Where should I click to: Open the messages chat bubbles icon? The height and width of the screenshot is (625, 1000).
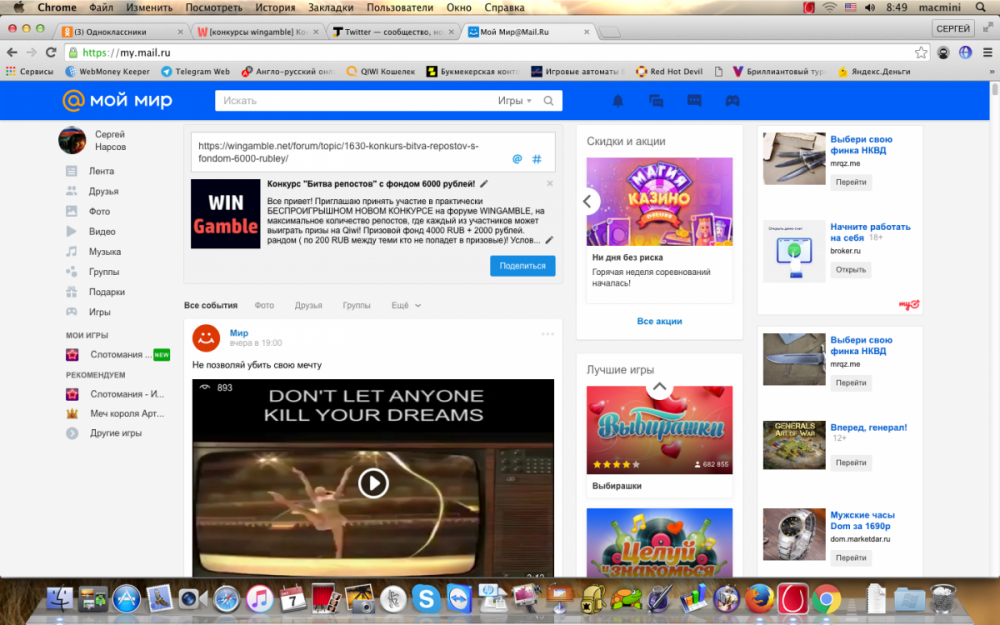[656, 101]
